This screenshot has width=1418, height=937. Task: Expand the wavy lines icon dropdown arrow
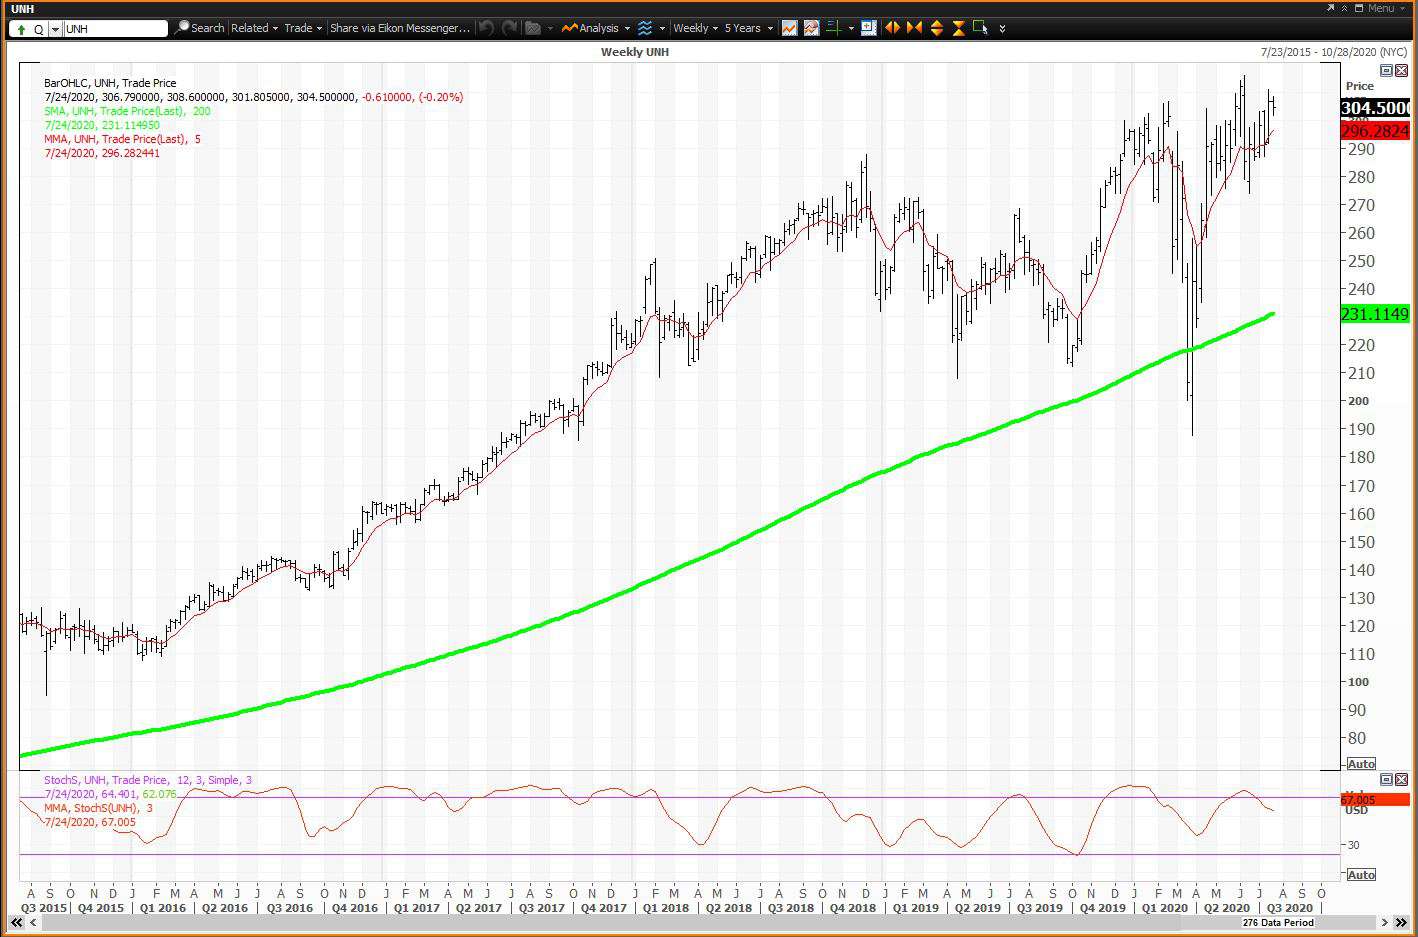point(662,28)
